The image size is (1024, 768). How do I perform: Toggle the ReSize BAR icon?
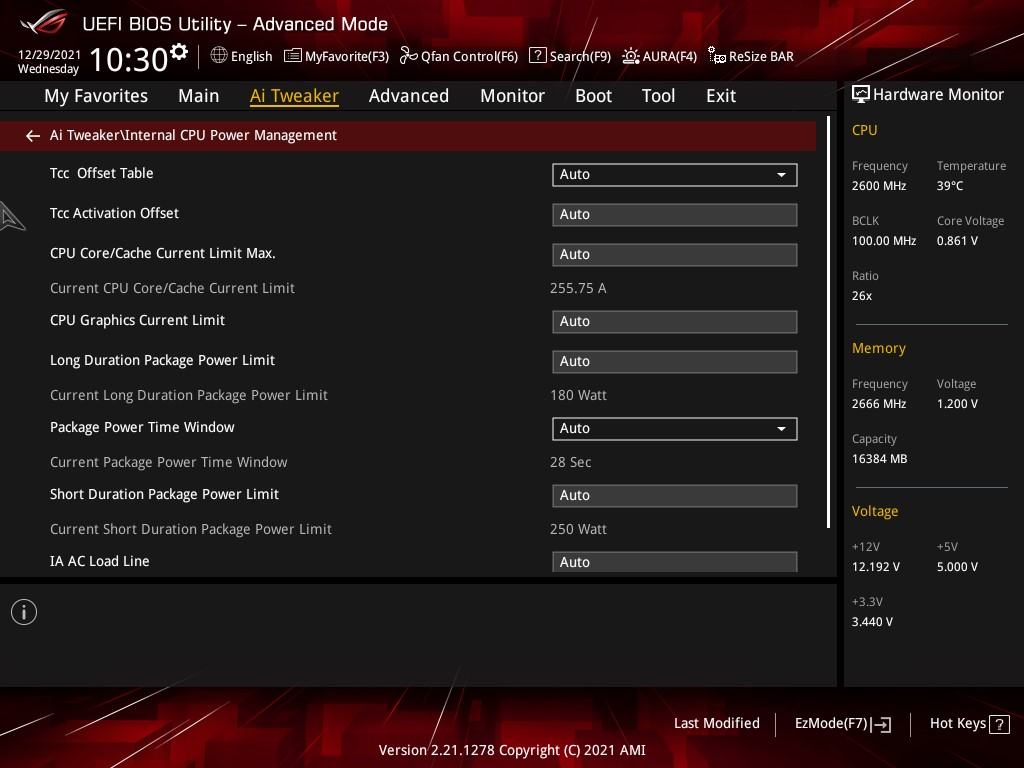[x=716, y=56]
